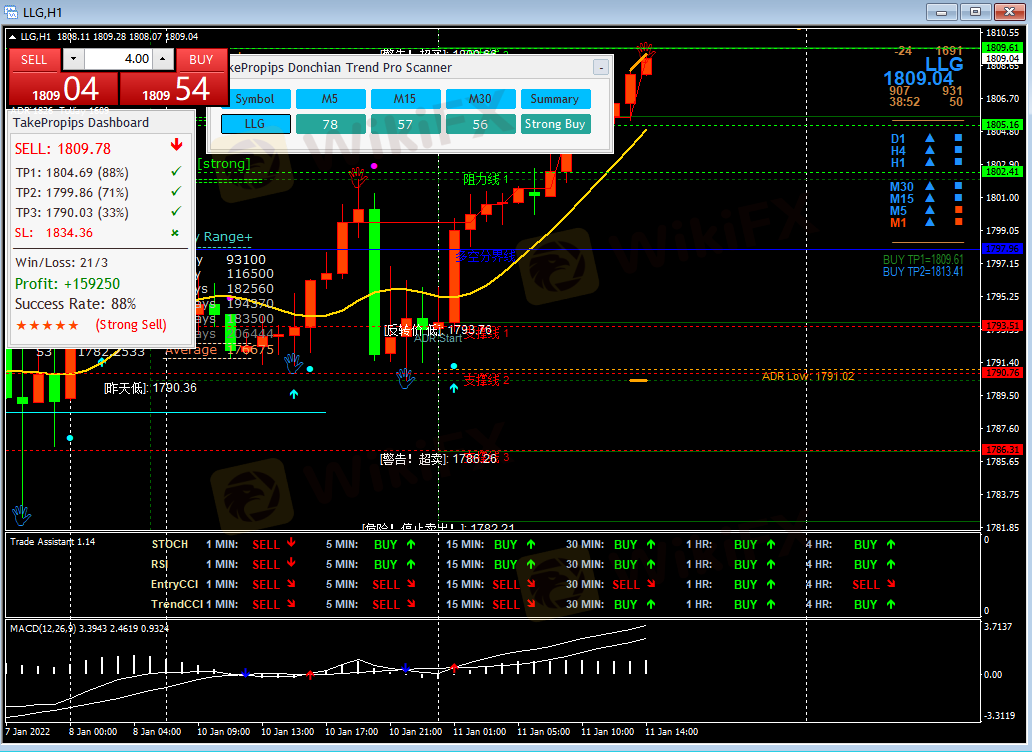Collapse the one-click trading panel triangle
Image resolution: width=1032 pixels, height=752 pixels.
pyautogui.click(x=13, y=37)
